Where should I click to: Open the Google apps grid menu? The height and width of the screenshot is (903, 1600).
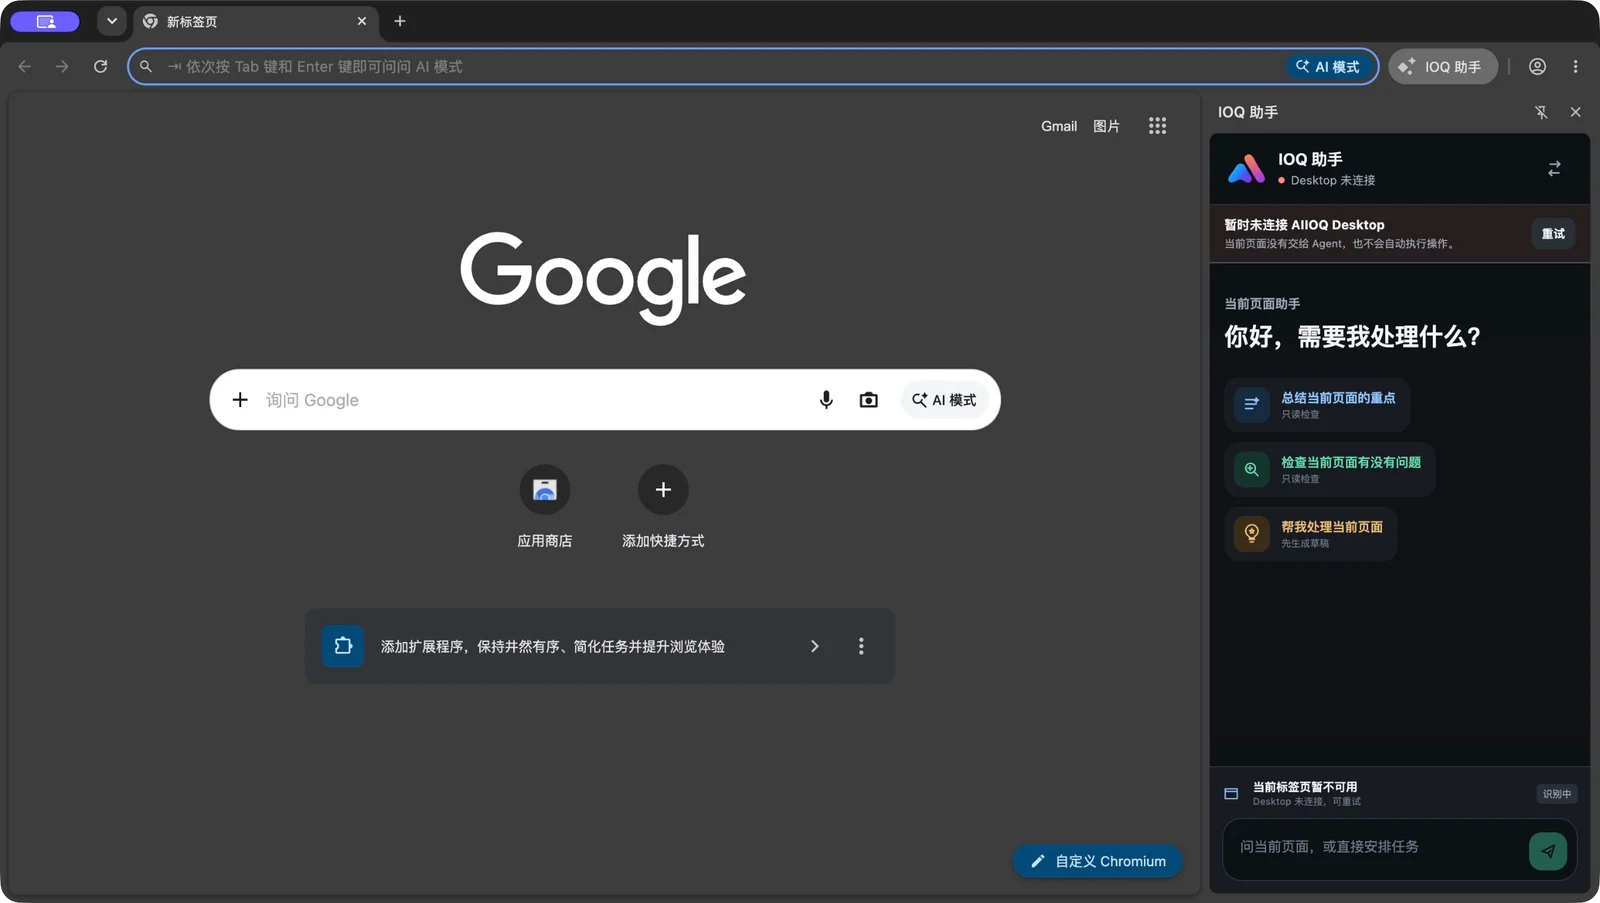[x=1157, y=126]
